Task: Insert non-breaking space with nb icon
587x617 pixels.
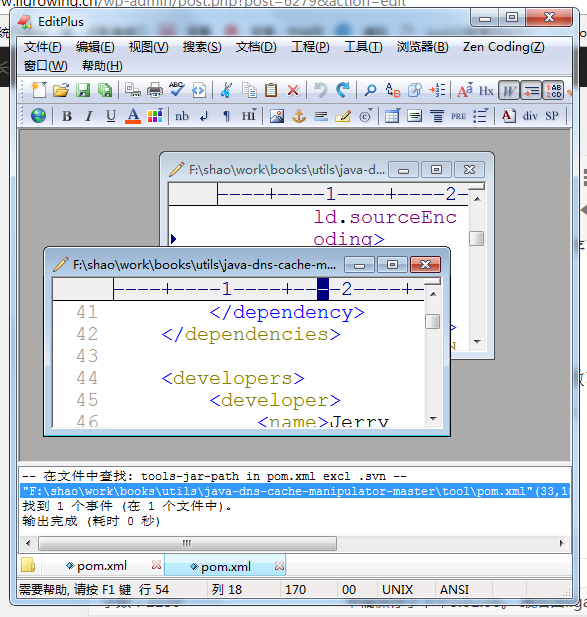Action: point(182,116)
